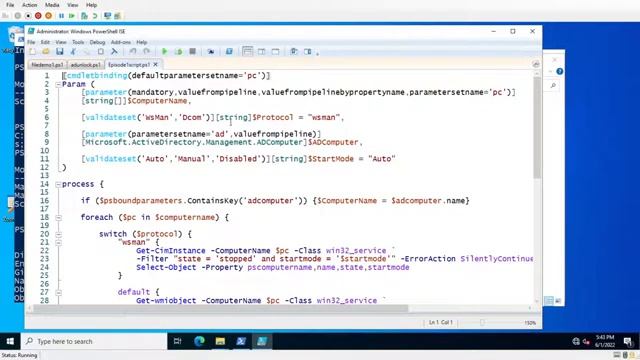
Task: Click search magnifier in background window
Action: click(553, 85)
